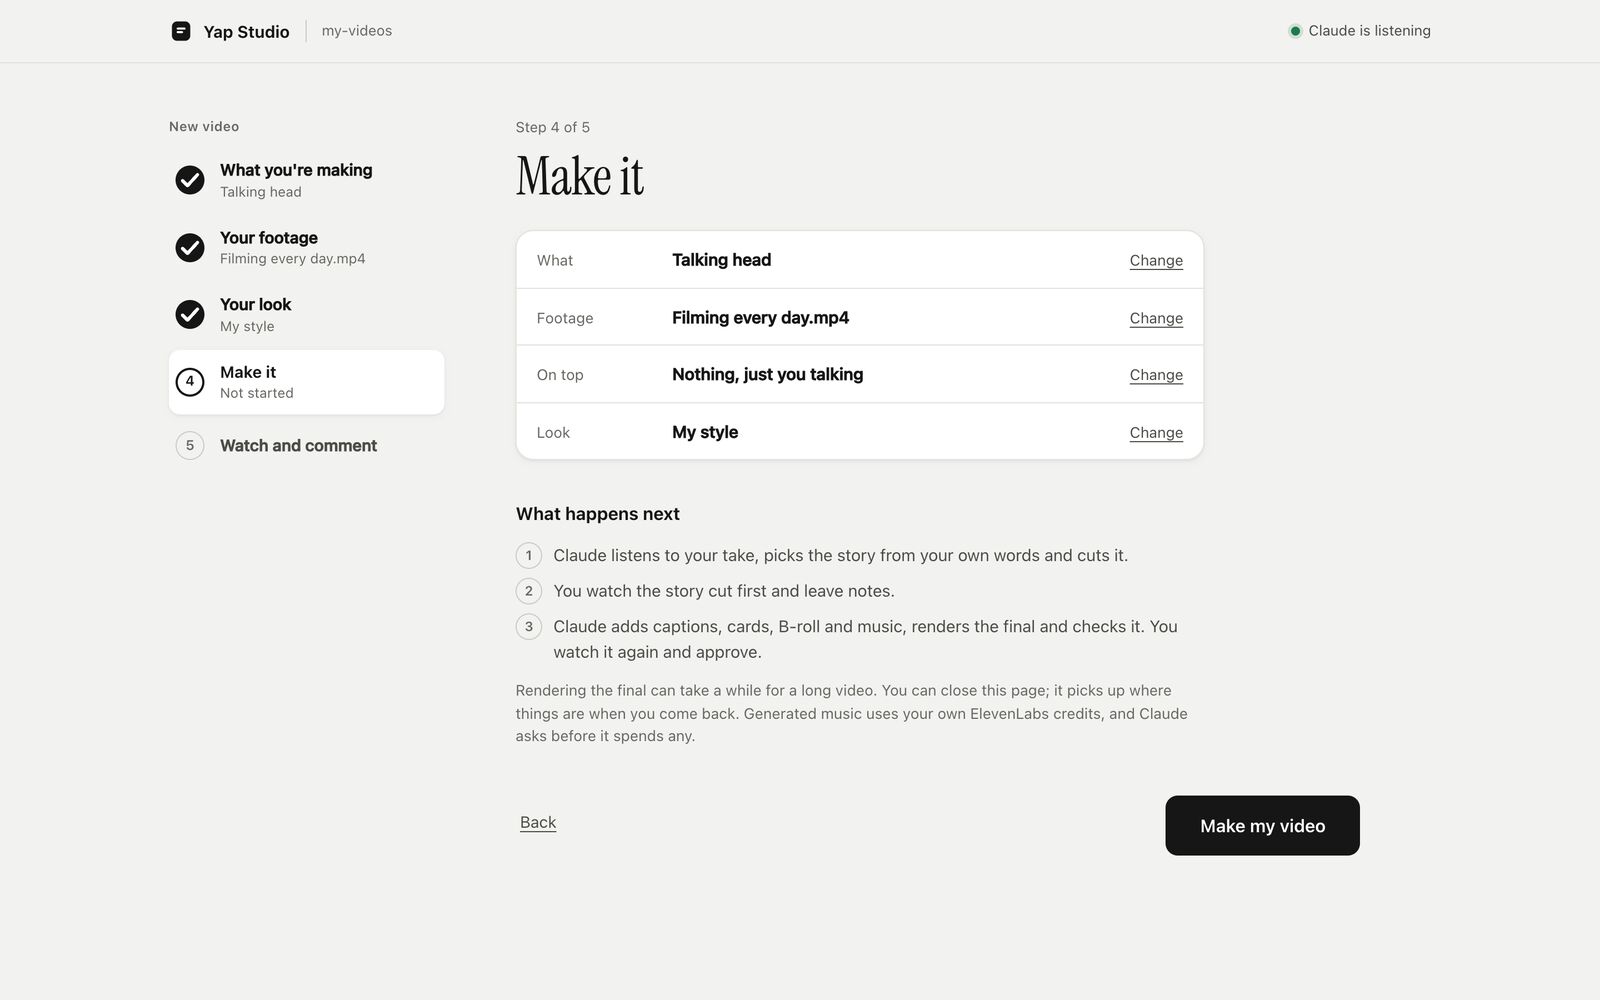This screenshot has width=1600, height=1000.
Task: Change the Filming every day.mp4 footage
Action: 1156,318
